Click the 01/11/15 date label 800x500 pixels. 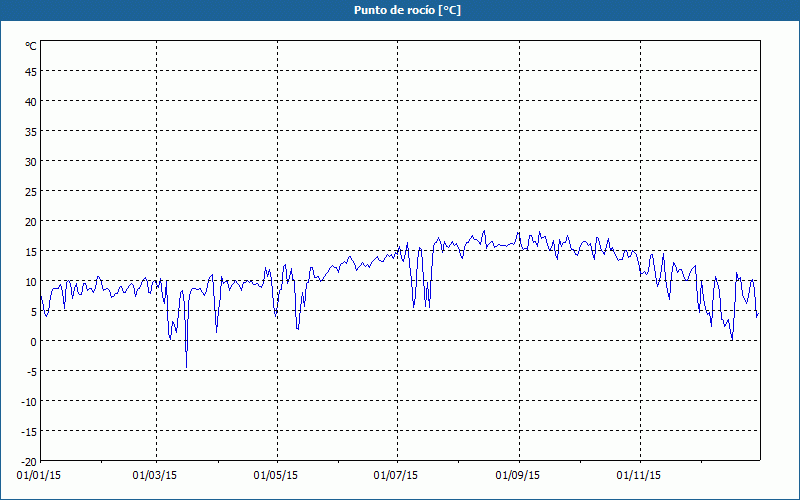[639, 476]
